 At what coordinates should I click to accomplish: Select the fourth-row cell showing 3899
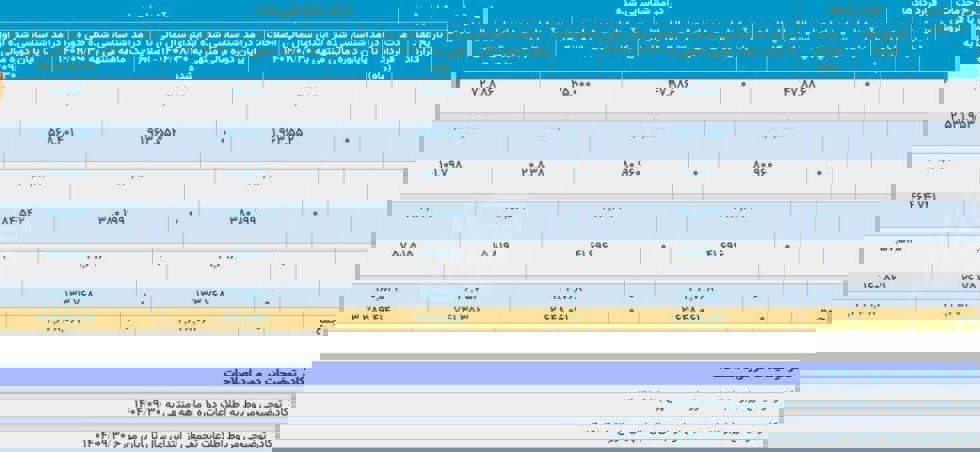(112, 217)
